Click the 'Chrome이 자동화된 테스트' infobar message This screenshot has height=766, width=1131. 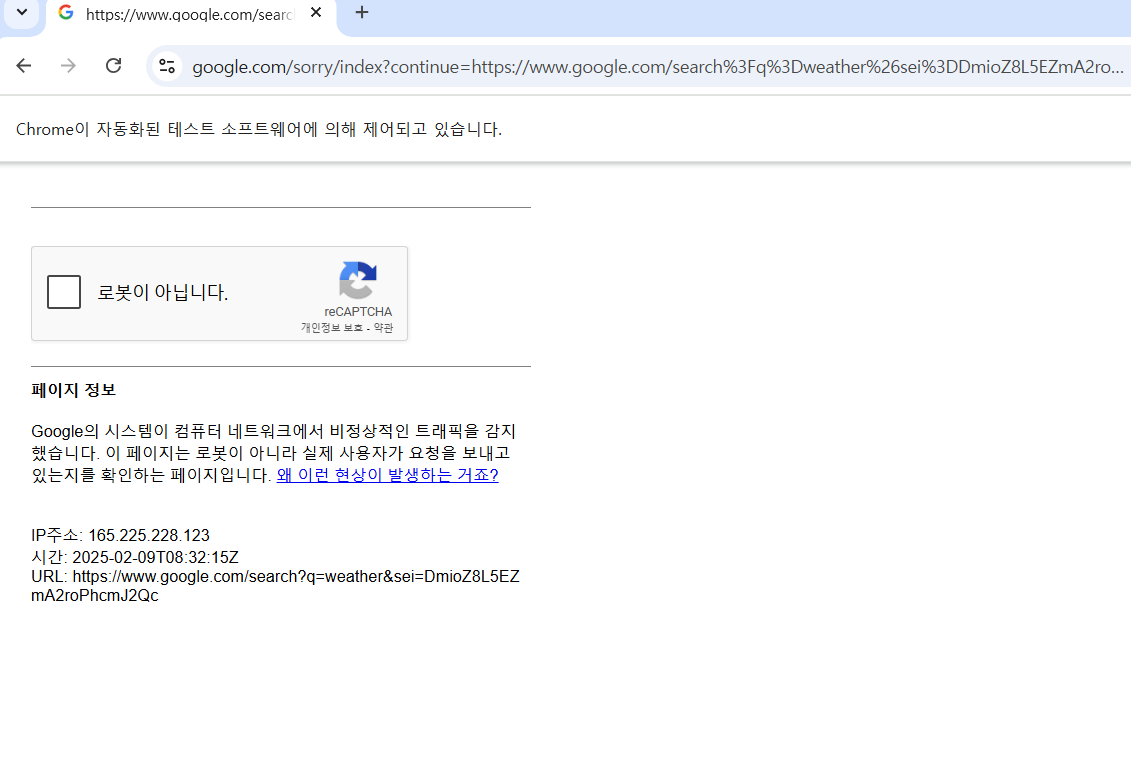coord(259,129)
